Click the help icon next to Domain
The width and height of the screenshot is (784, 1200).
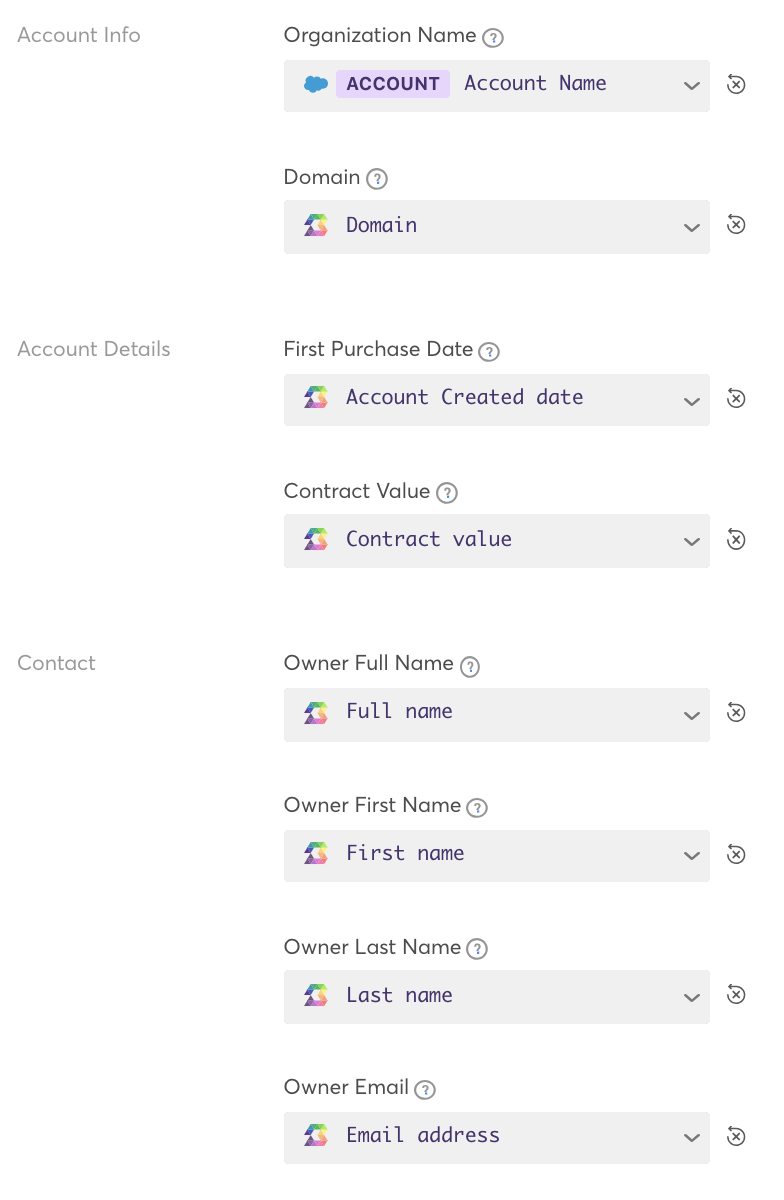click(x=376, y=178)
